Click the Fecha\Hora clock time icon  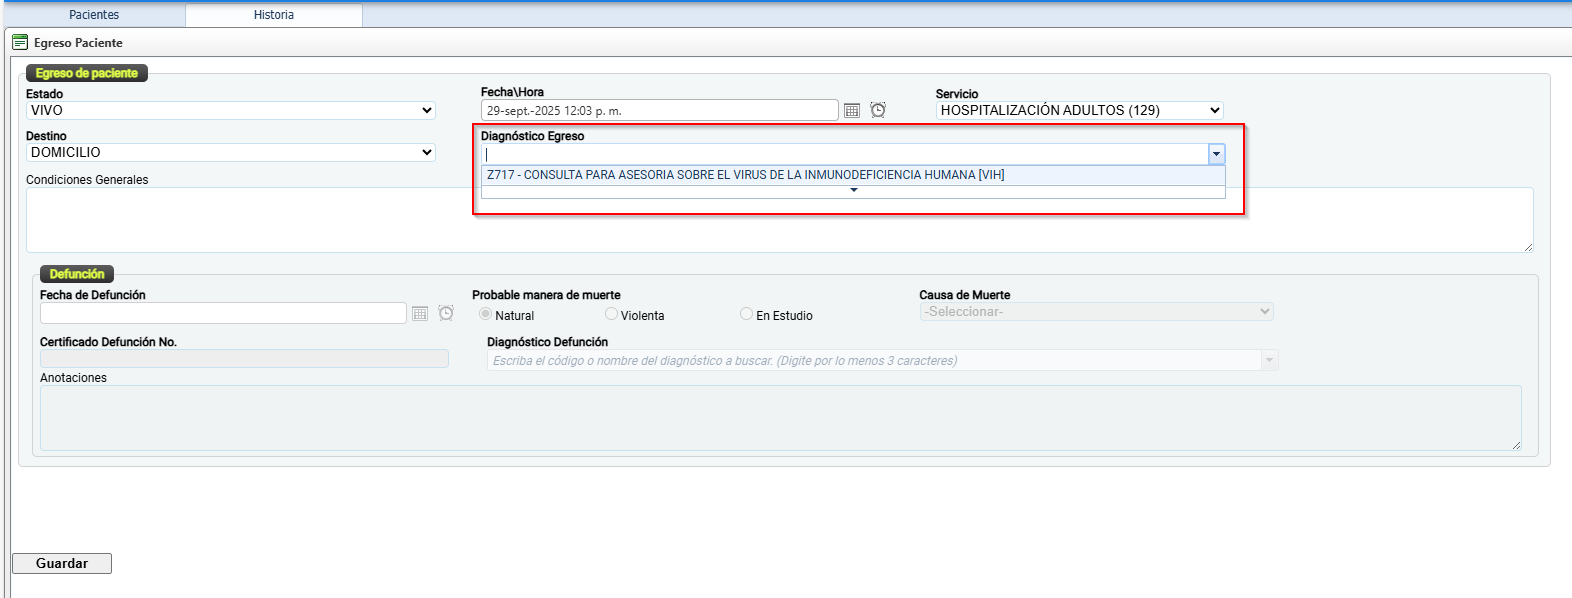pos(878,110)
